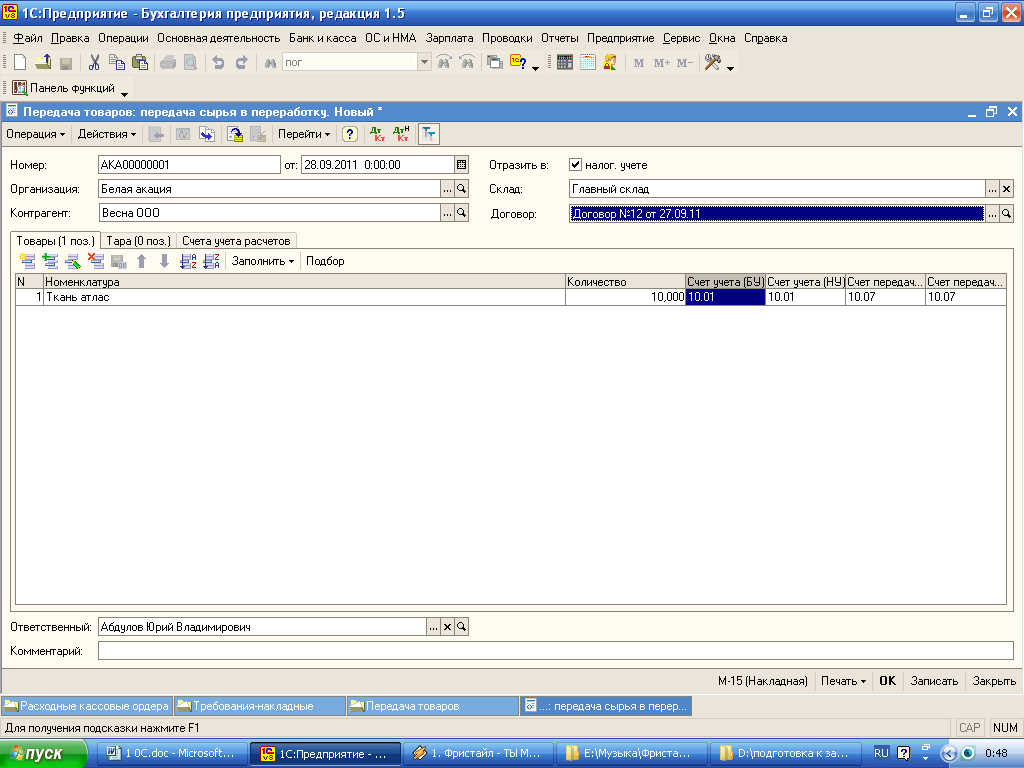This screenshot has width=1024, height=768.
Task: Open Банк и касса menu
Action: [323, 39]
